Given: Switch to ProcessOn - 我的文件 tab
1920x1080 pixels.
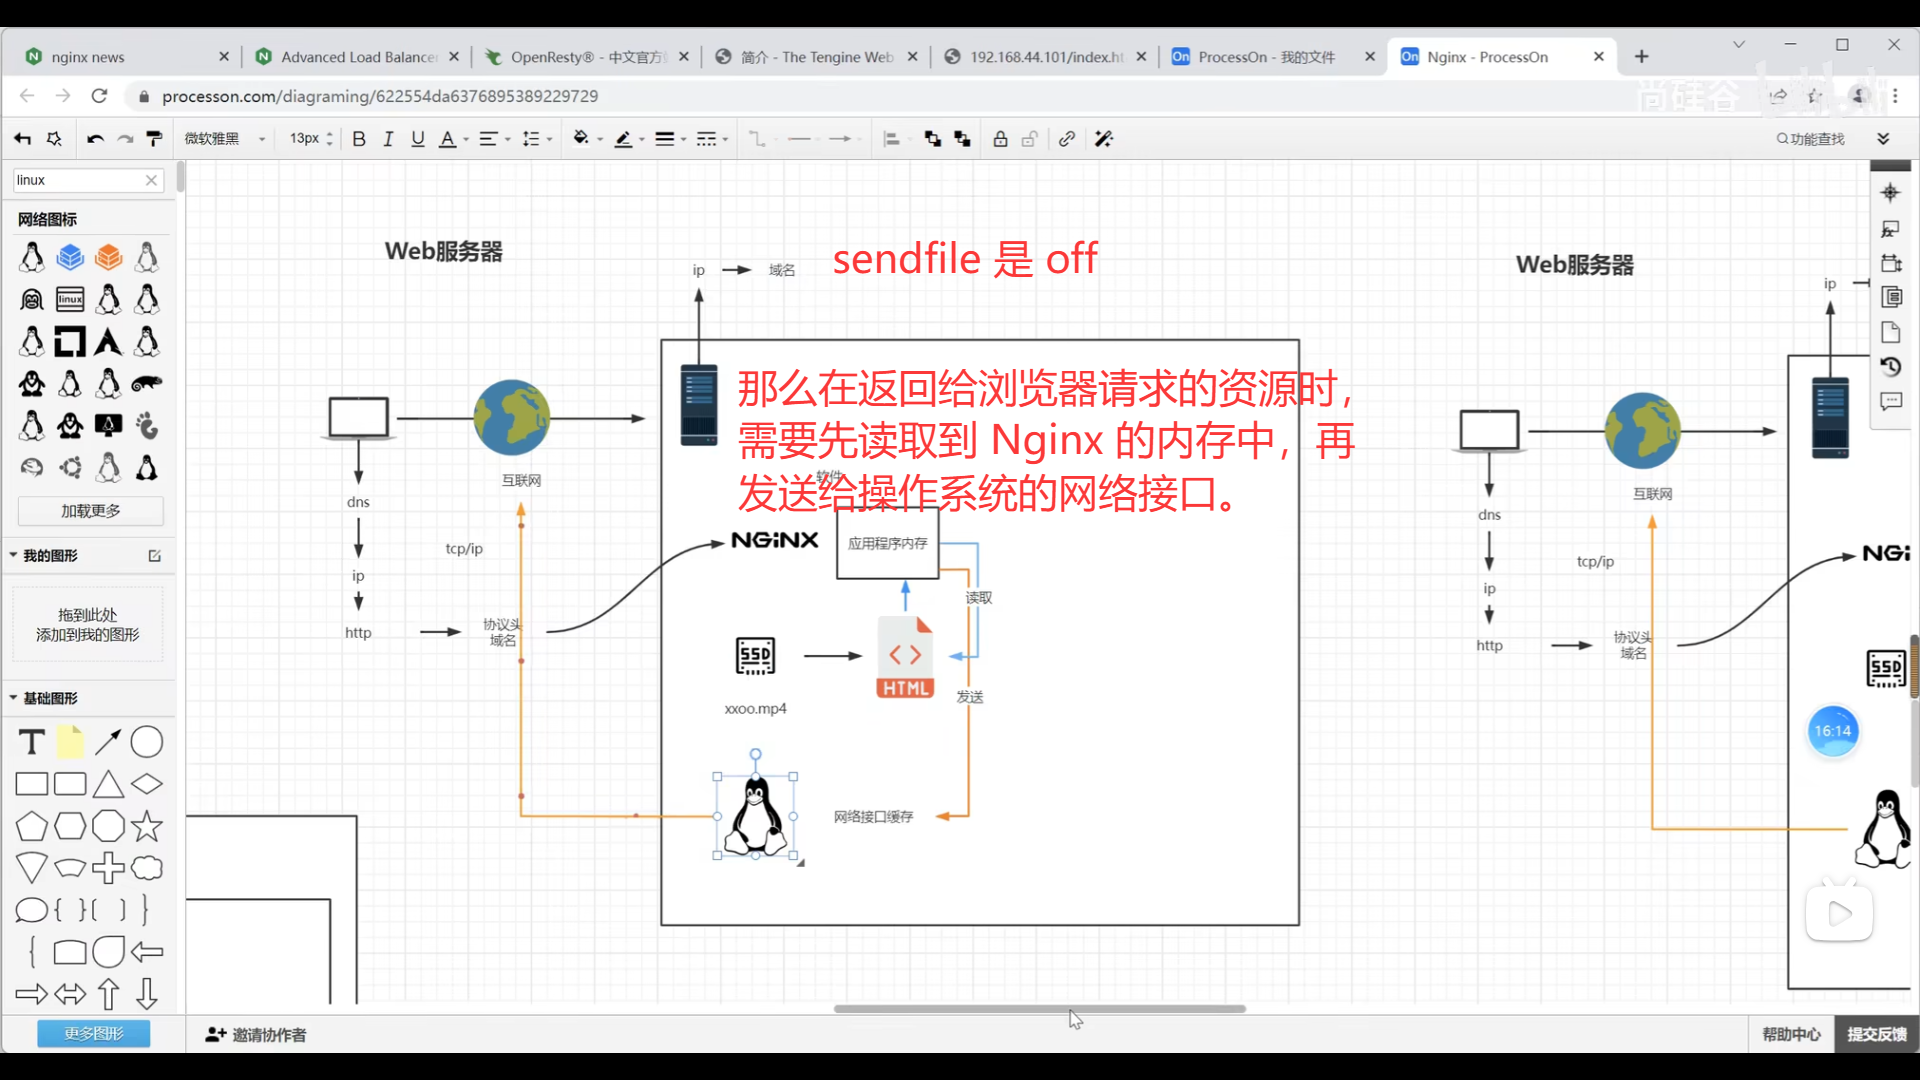Looking at the screenshot, I should point(1266,57).
